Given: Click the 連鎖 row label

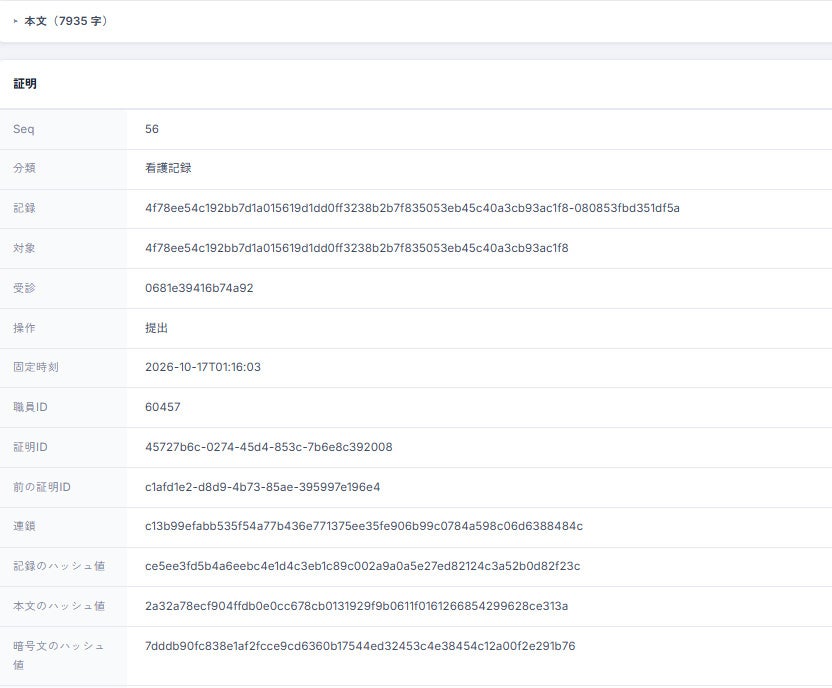Looking at the screenshot, I should (24, 526).
